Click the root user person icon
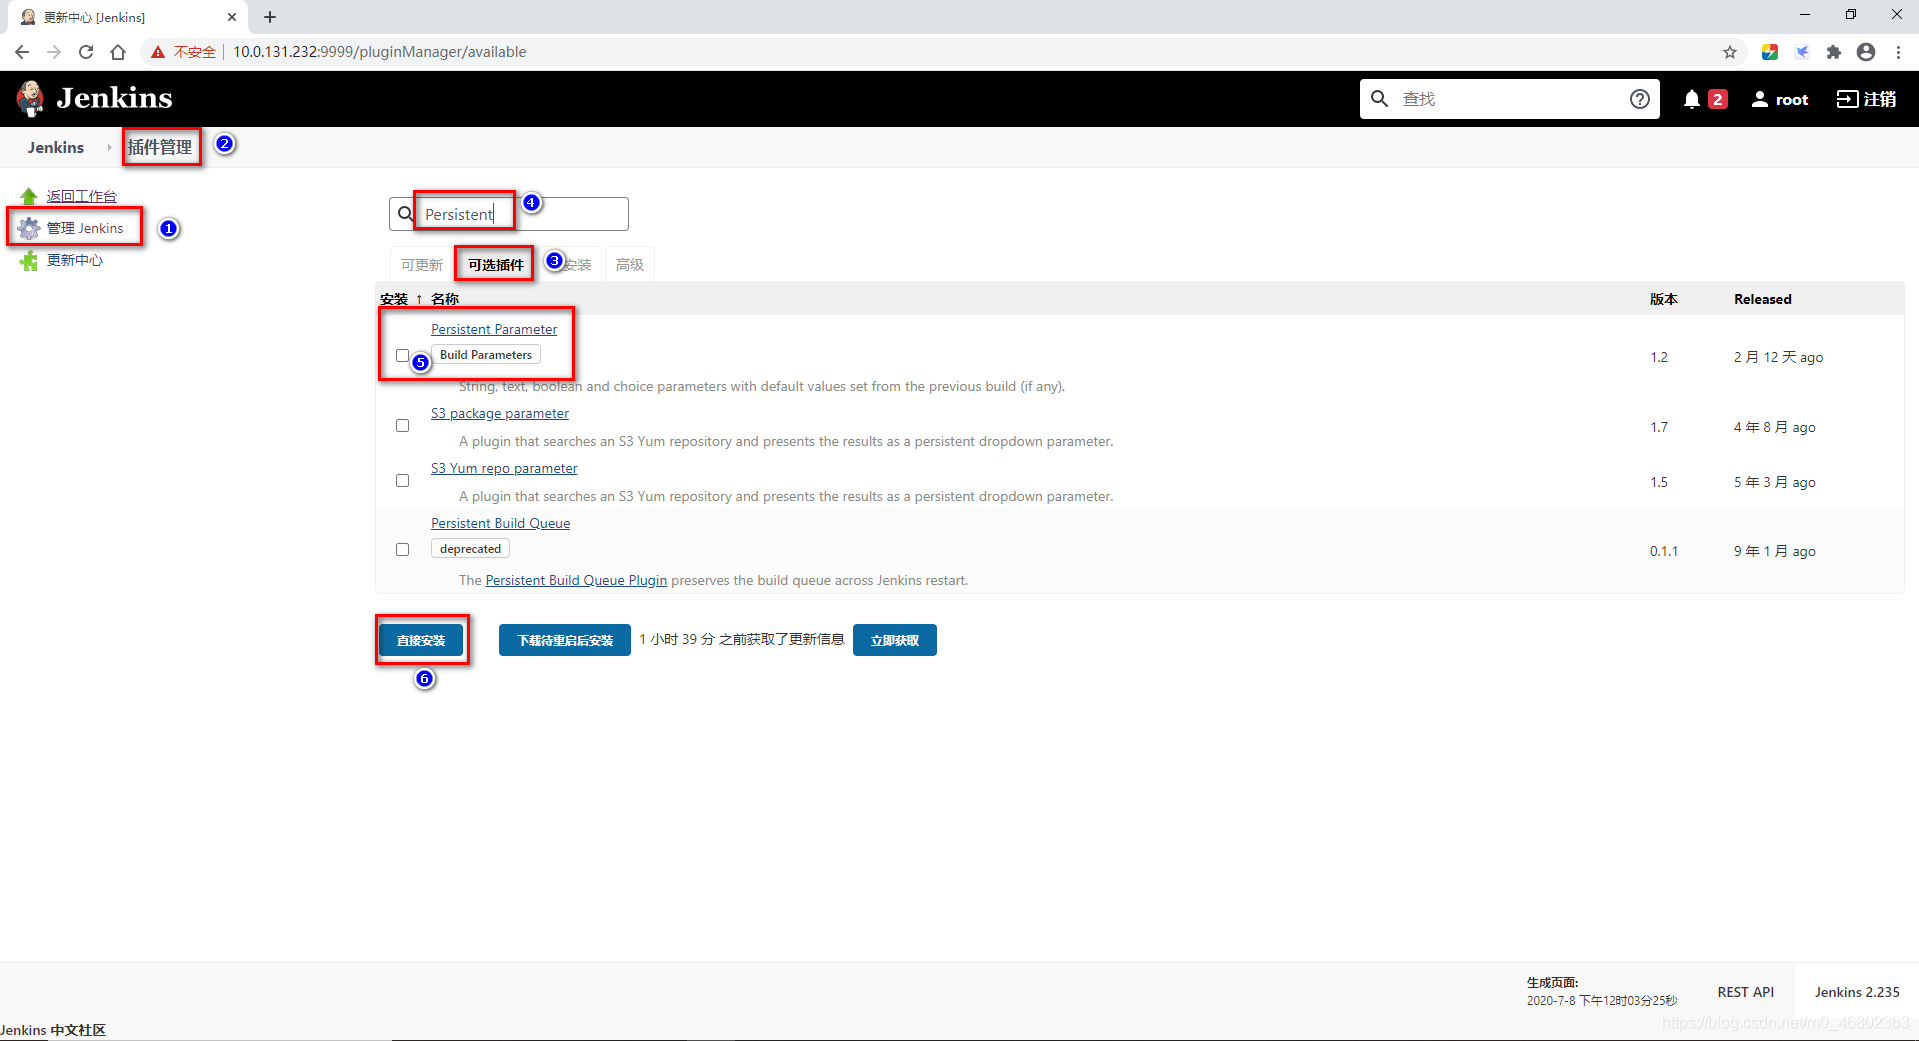The image size is (1919, 1041). (1760, 99)
